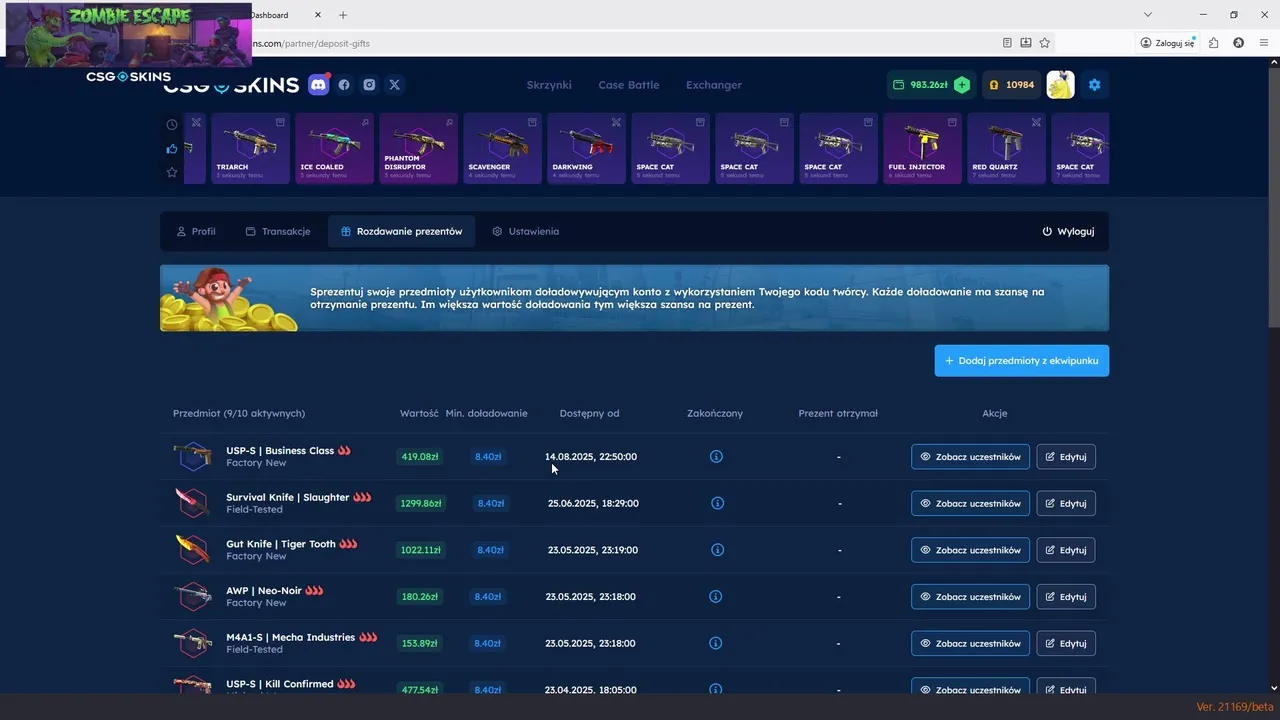Open the TRIARCH drop card

click(x=251, y=148)
